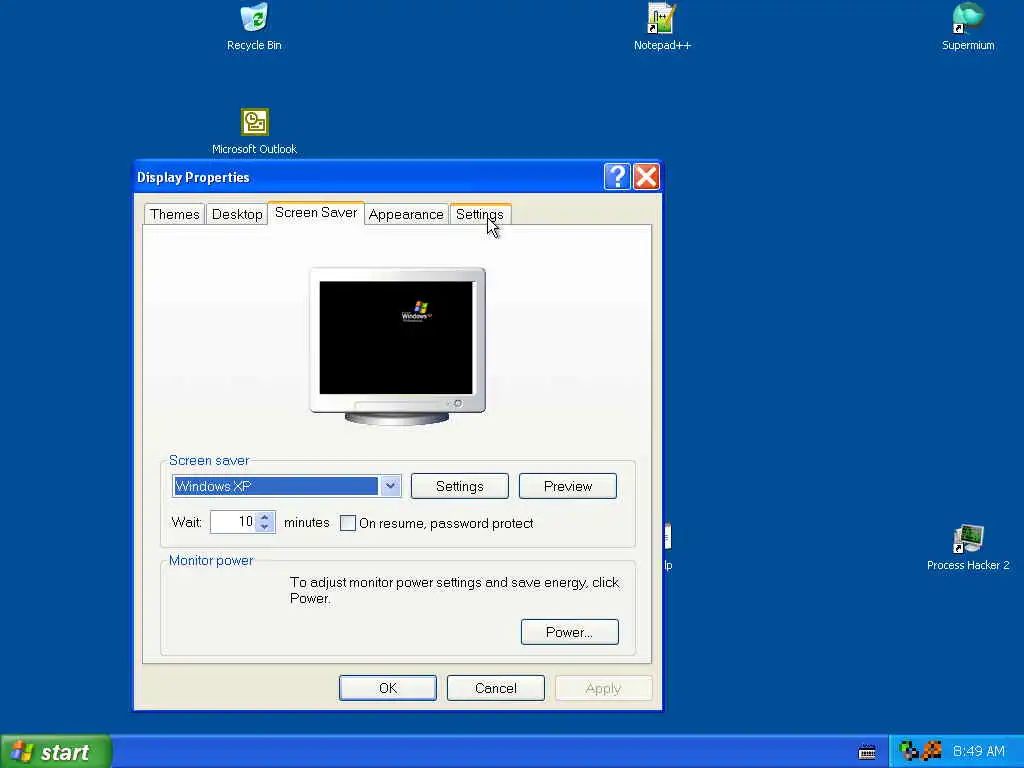
Task: Switch to the Desktop tab
Action: [x=237, y=214]
